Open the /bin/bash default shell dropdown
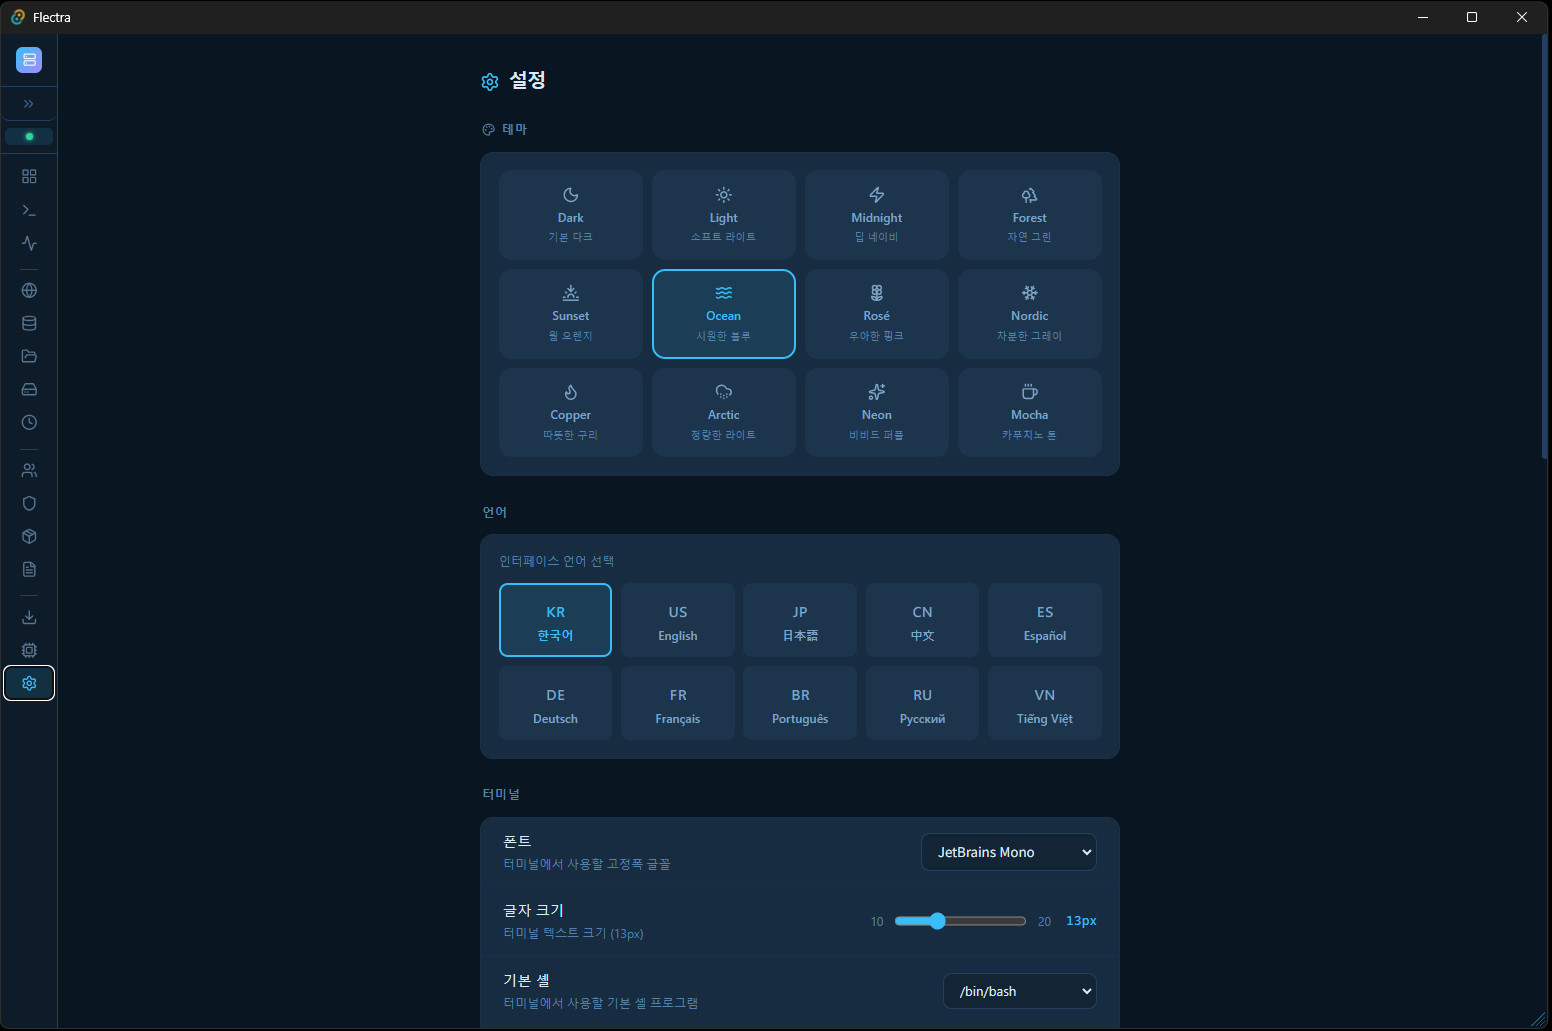 point(1019,991)
